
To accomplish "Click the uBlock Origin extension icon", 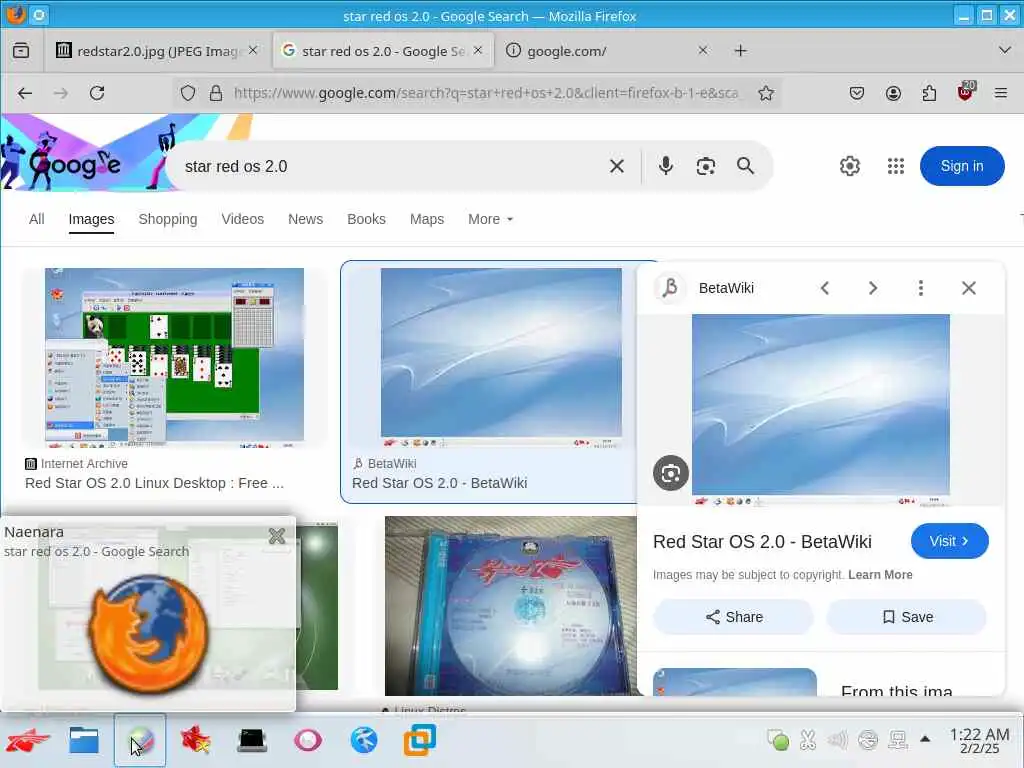I will tap(965, 92).
